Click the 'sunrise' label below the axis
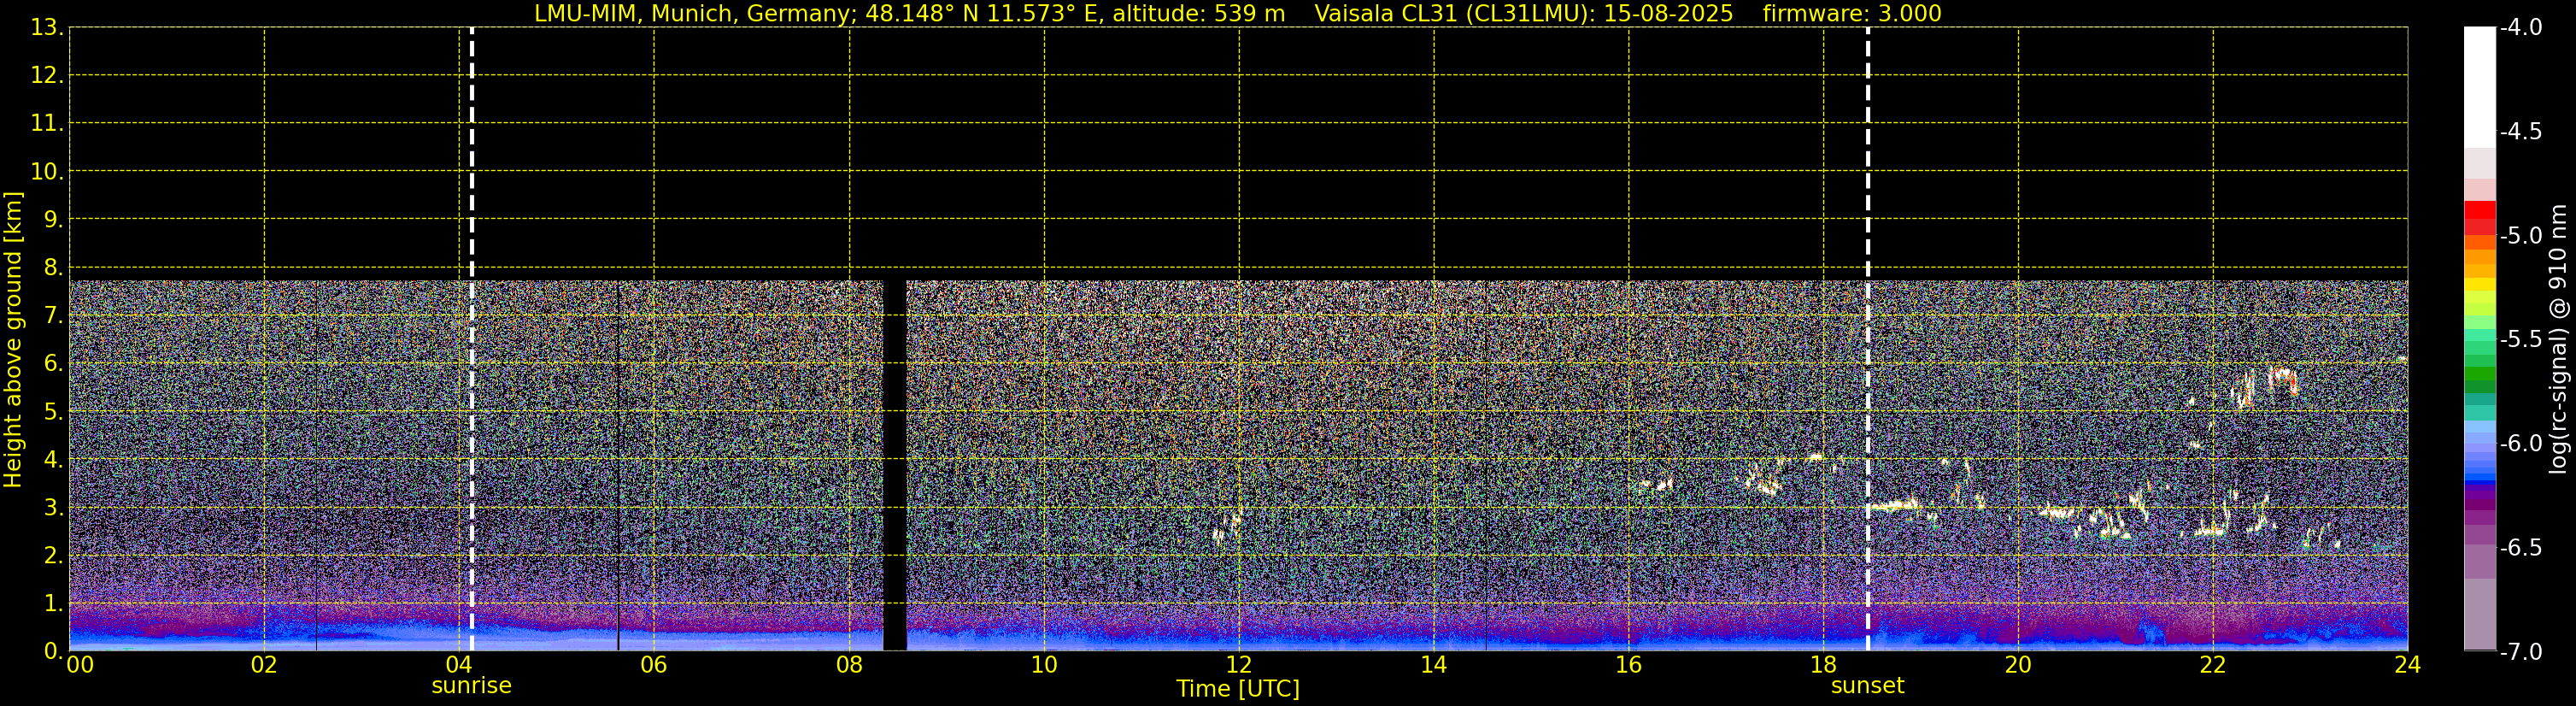2576x706 pixels. point(471,686)
